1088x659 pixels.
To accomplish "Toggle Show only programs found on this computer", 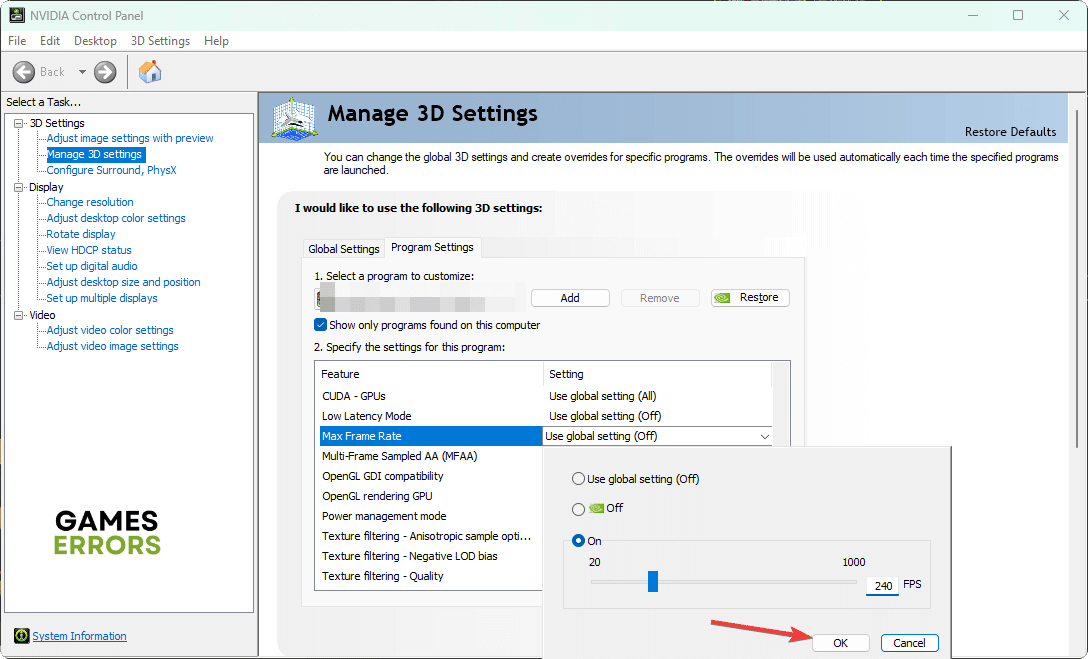I will click(321, 325).
